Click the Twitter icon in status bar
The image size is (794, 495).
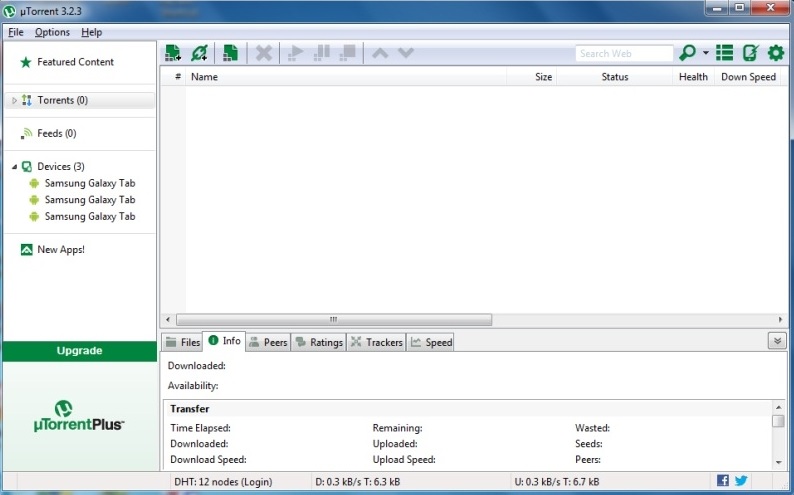(741, 480)
